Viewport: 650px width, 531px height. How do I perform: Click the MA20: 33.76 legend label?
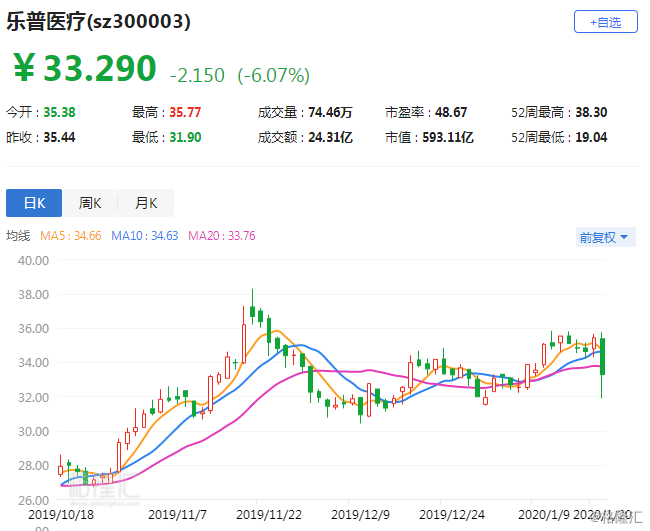point(222,236)
